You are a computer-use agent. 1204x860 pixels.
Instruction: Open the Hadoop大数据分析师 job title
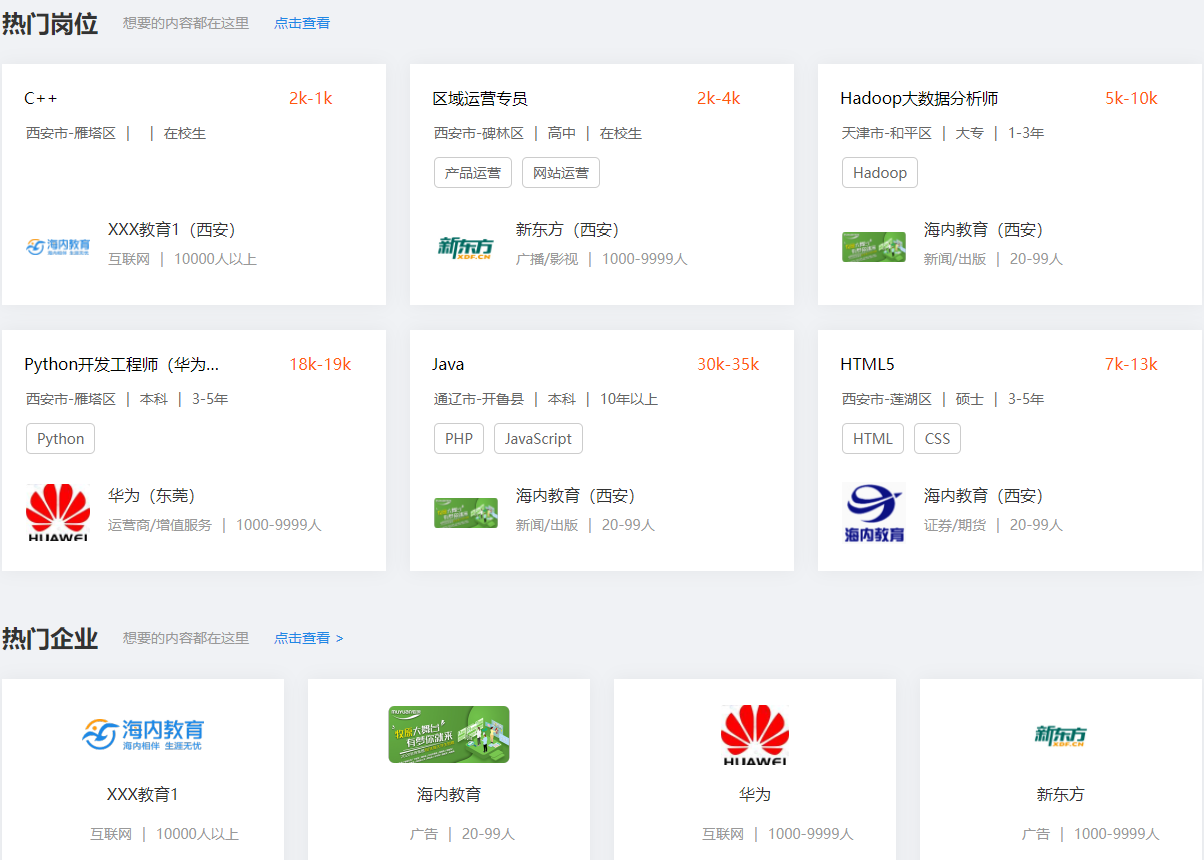(x=919, y=98)
